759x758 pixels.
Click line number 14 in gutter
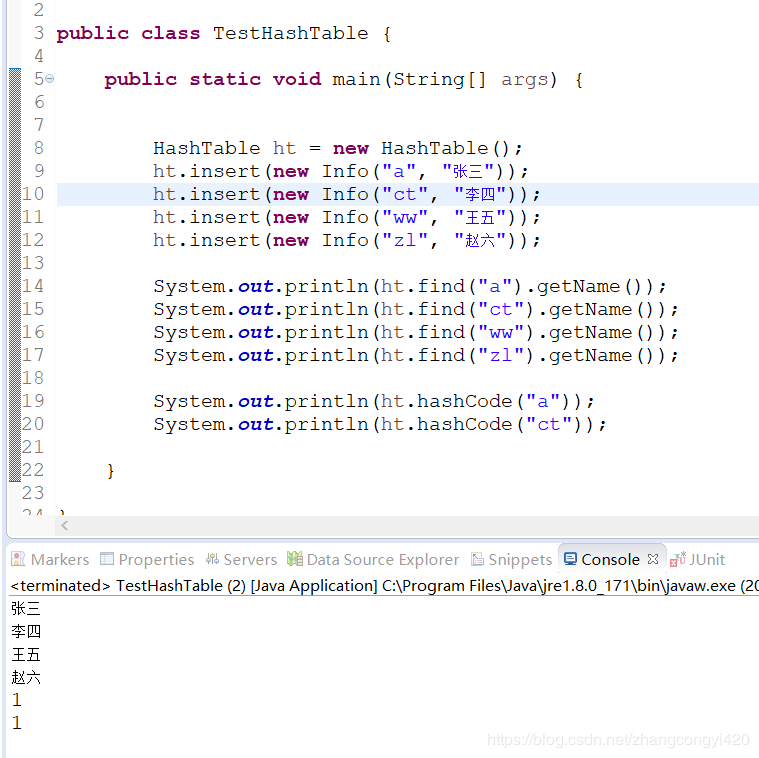pos(33,286)
